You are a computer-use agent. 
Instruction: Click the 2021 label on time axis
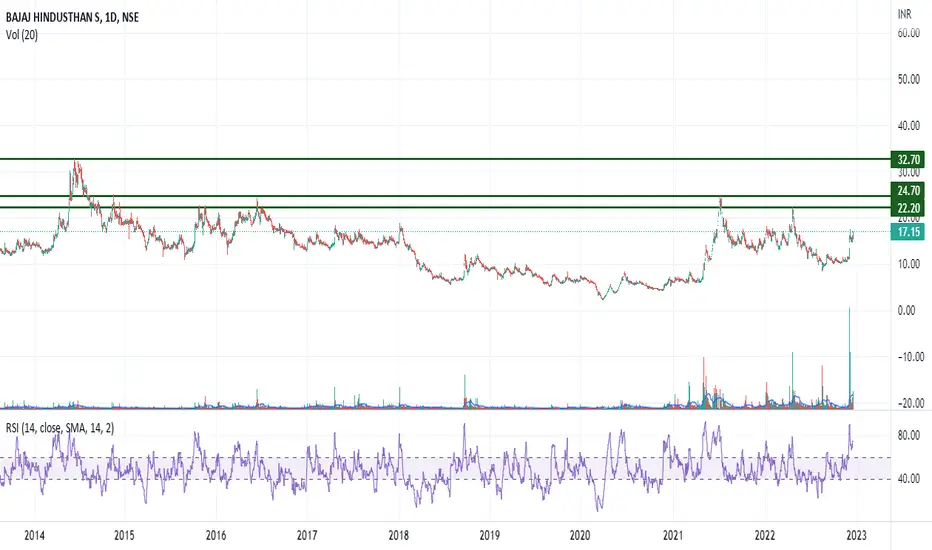673,535
